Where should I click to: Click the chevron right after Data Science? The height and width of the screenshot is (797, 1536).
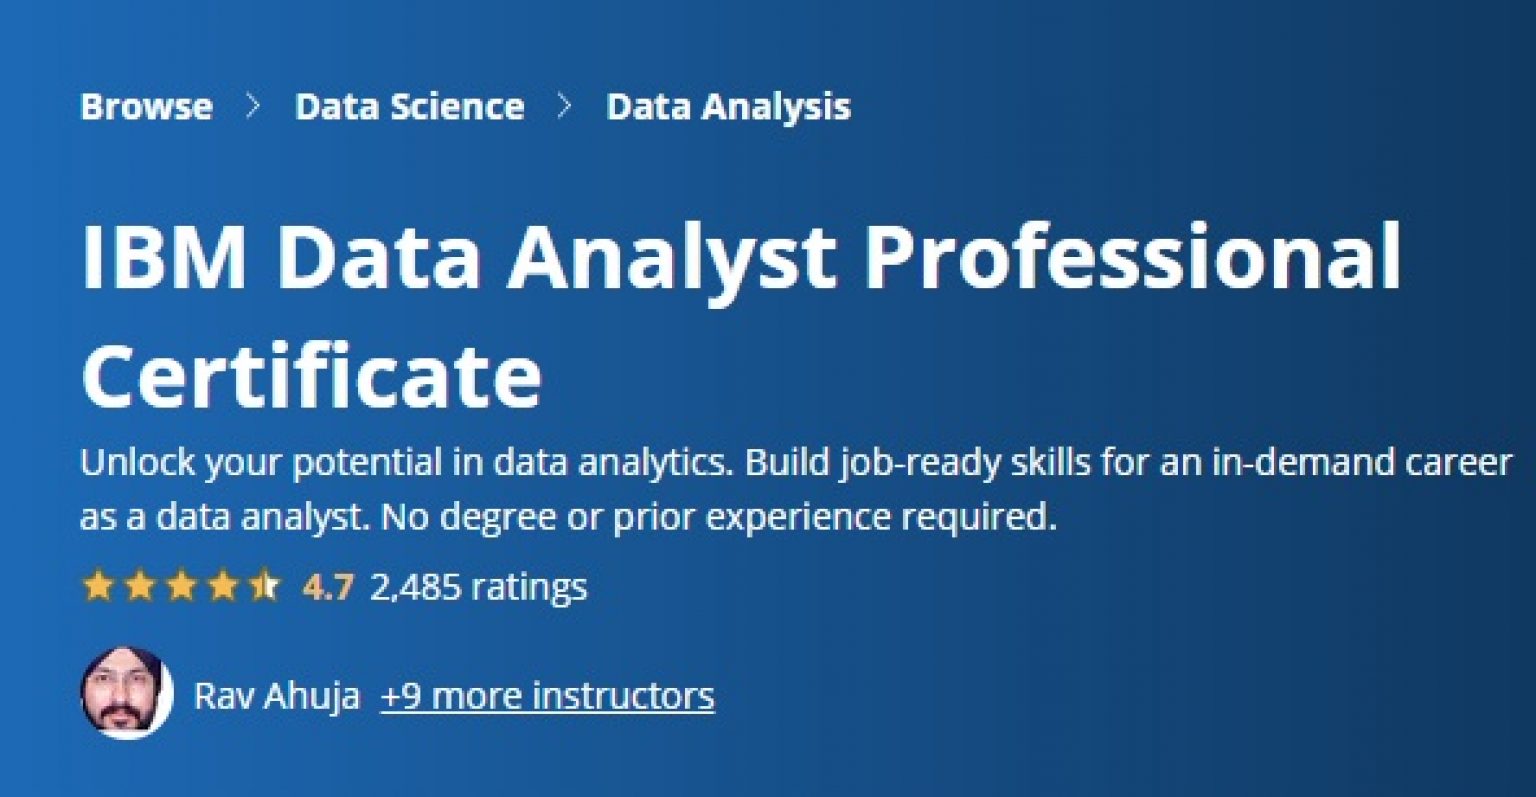[565, 106]
